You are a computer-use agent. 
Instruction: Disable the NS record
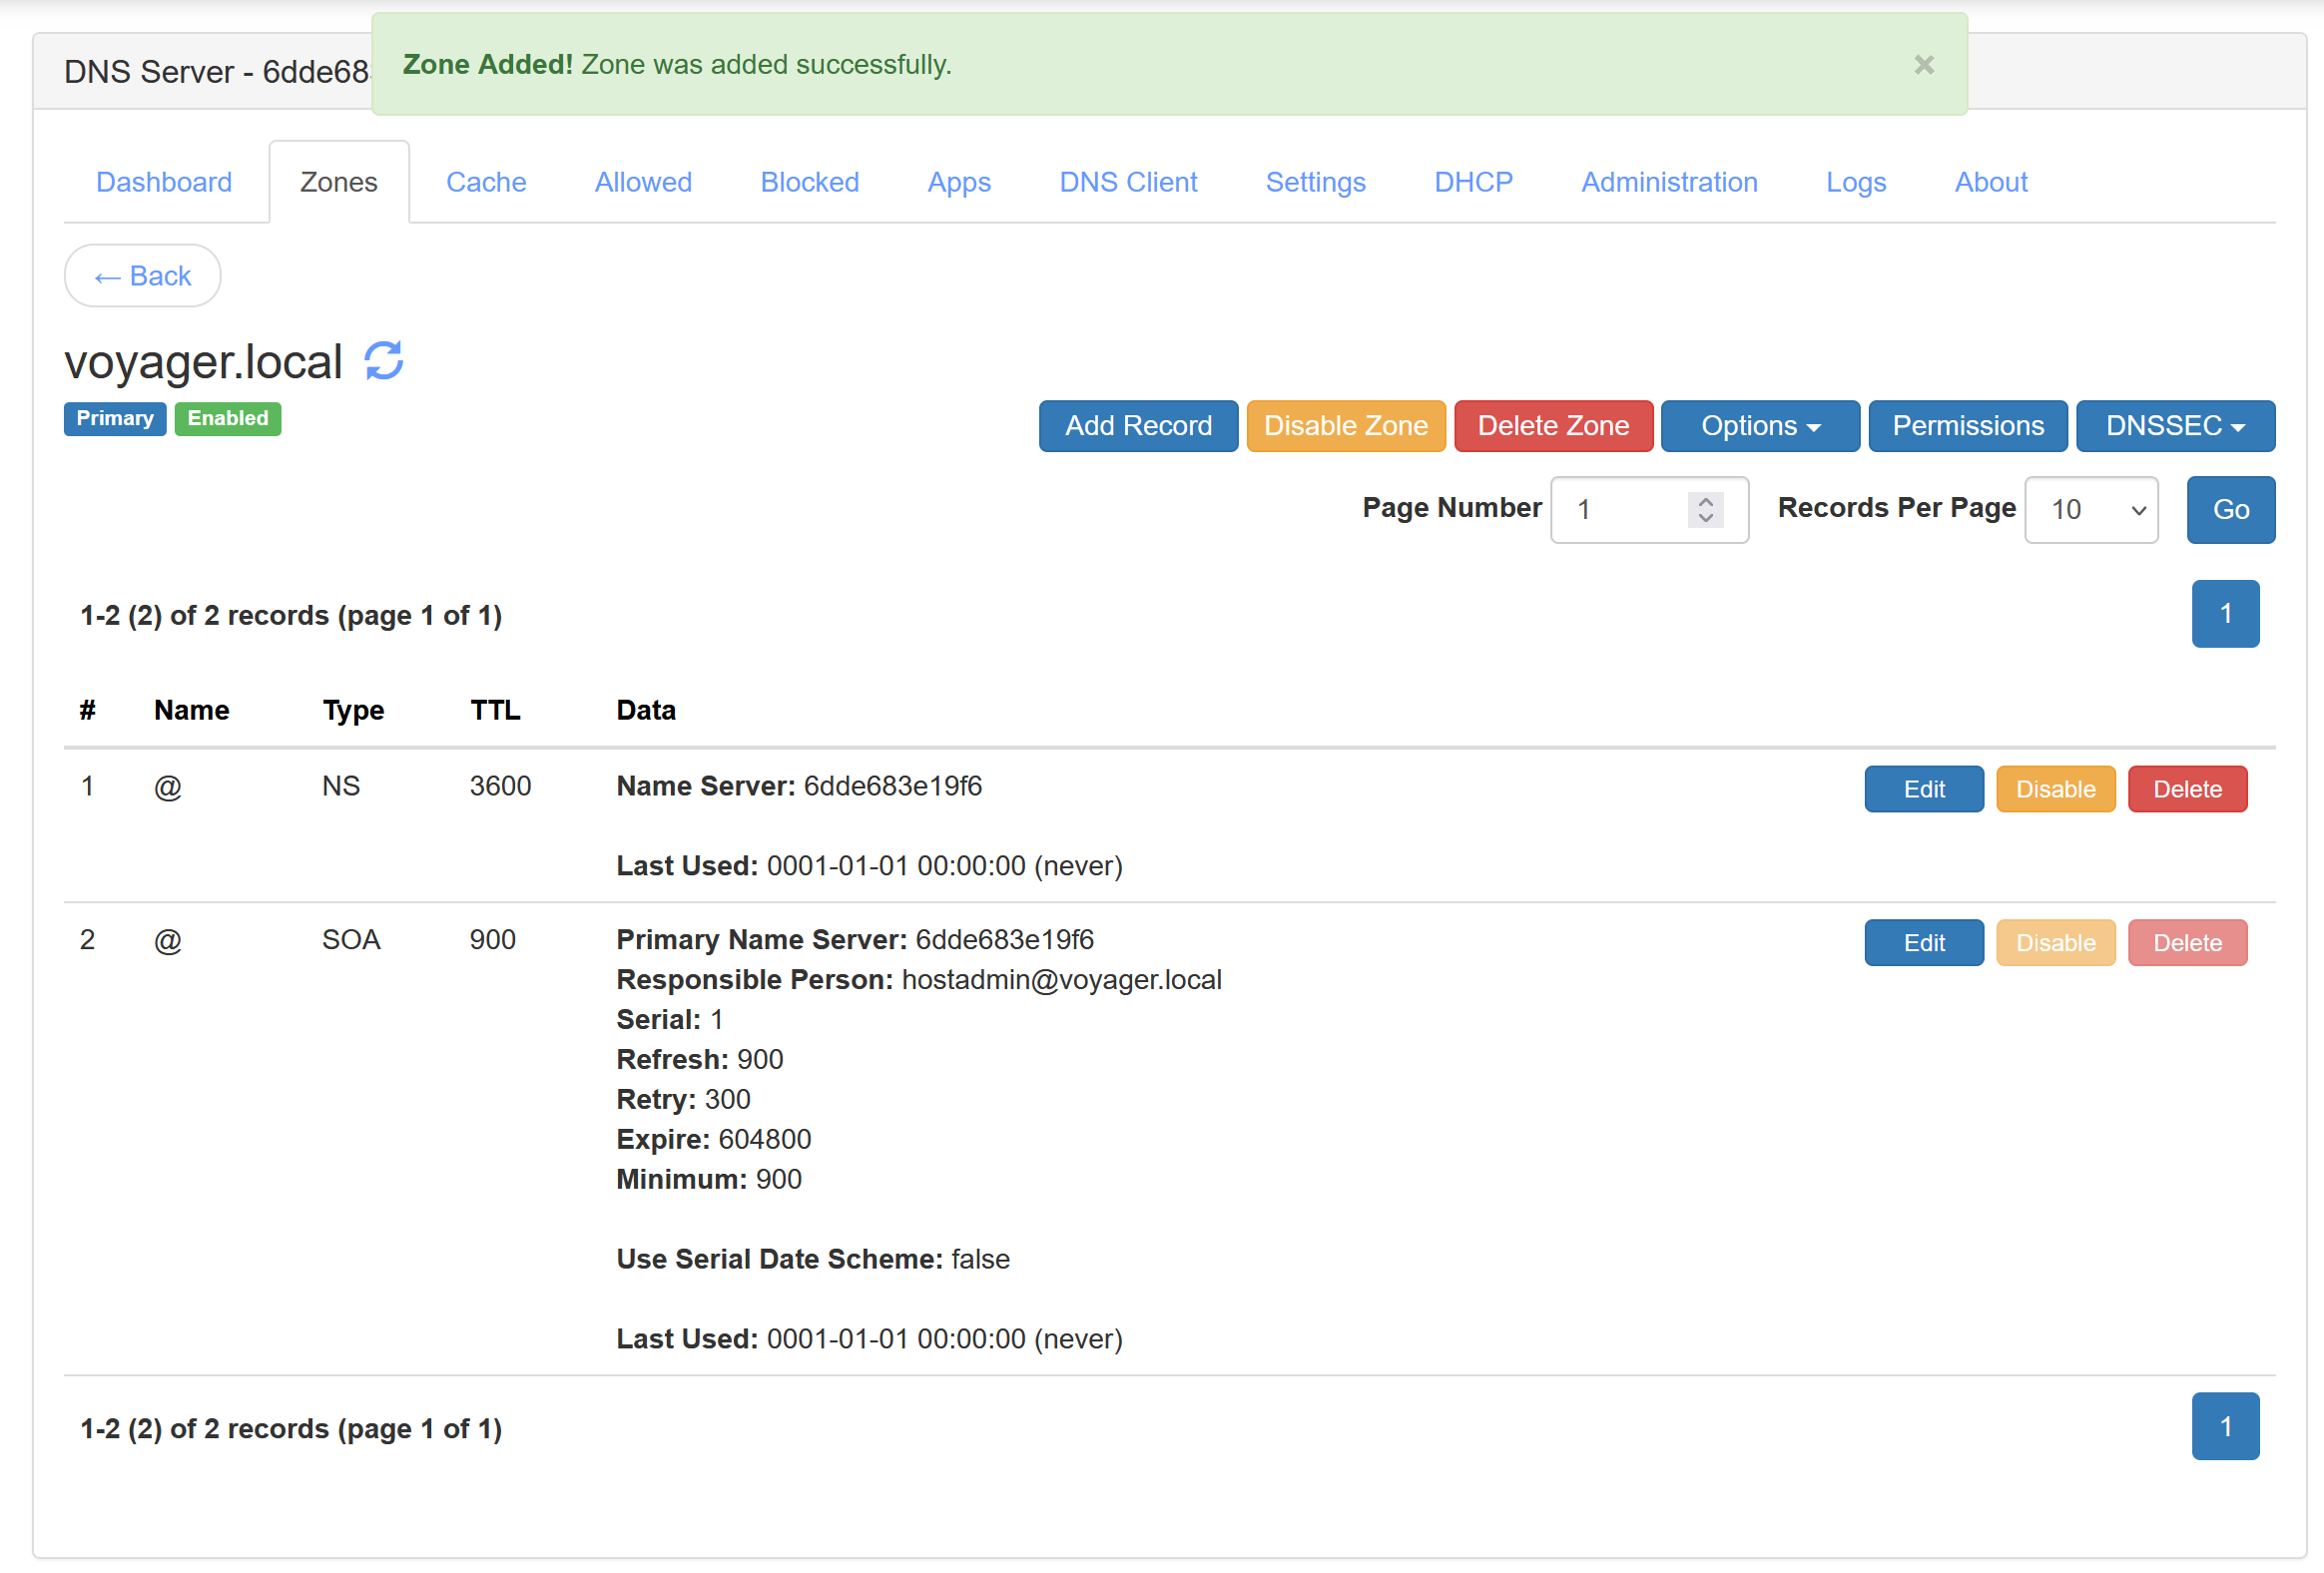click(2055, 789)
